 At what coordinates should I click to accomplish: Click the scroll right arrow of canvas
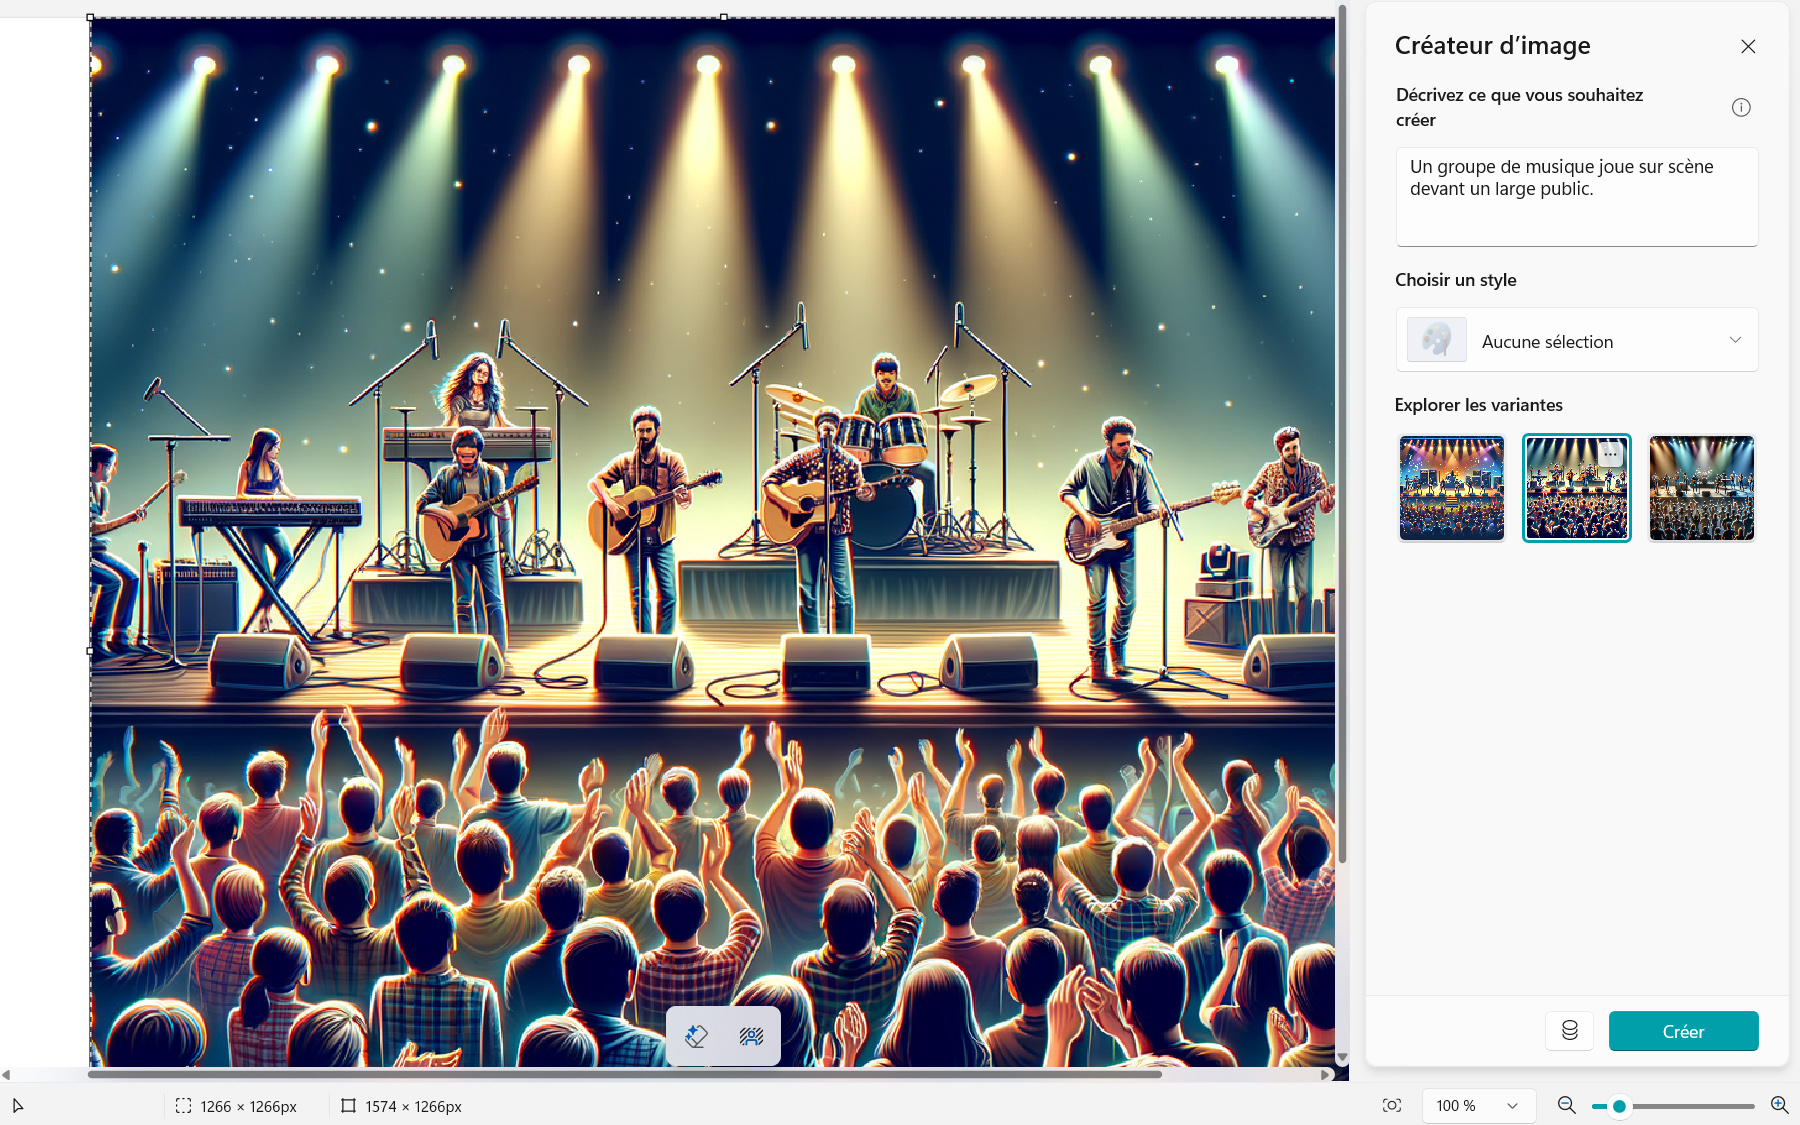click(1326, 1075)
